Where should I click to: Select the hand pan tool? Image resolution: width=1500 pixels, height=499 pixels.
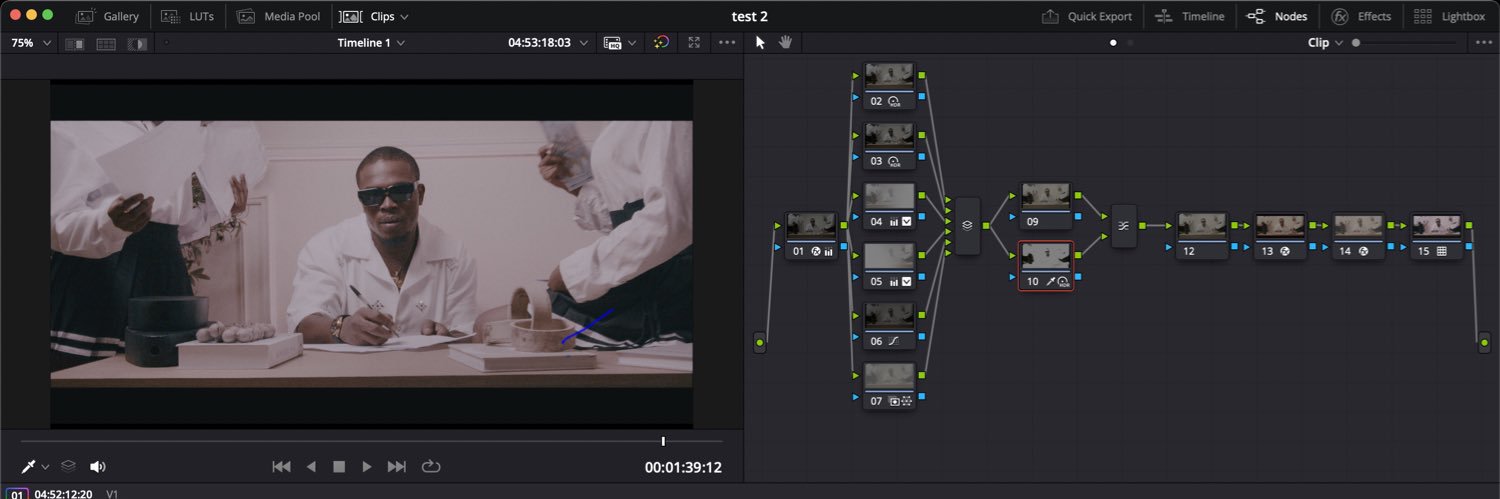tap(785, 42)
